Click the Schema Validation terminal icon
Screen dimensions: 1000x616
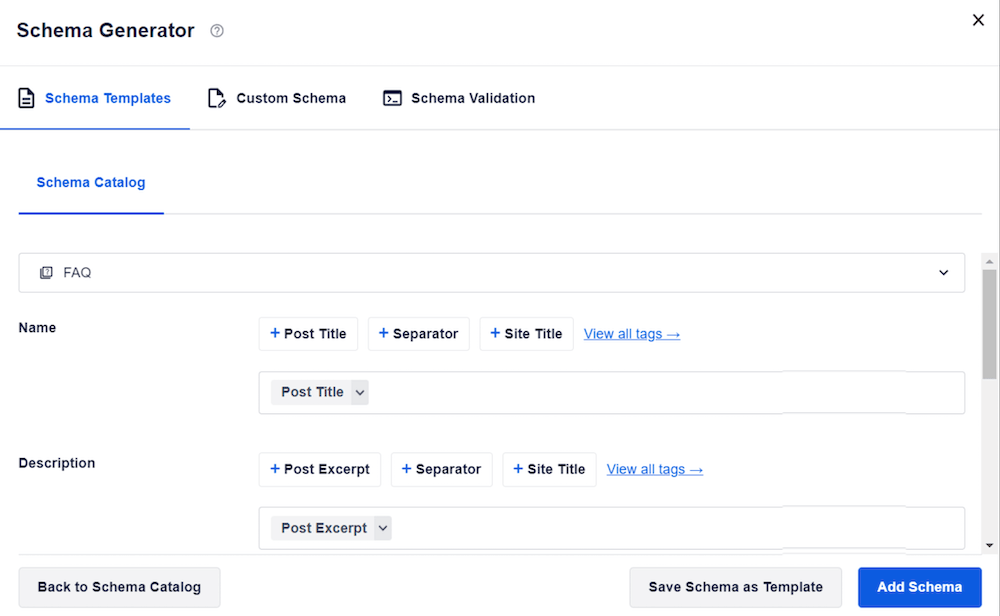[x=392, y=98]
